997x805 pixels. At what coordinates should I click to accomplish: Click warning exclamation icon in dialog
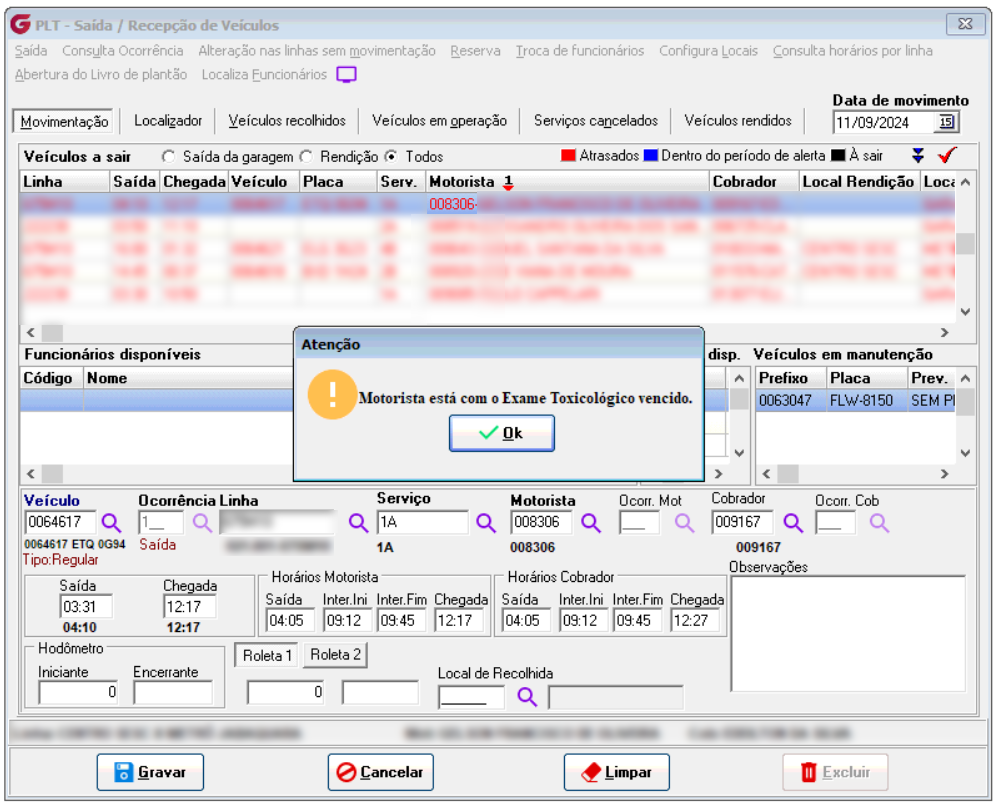tap(332, 394)
